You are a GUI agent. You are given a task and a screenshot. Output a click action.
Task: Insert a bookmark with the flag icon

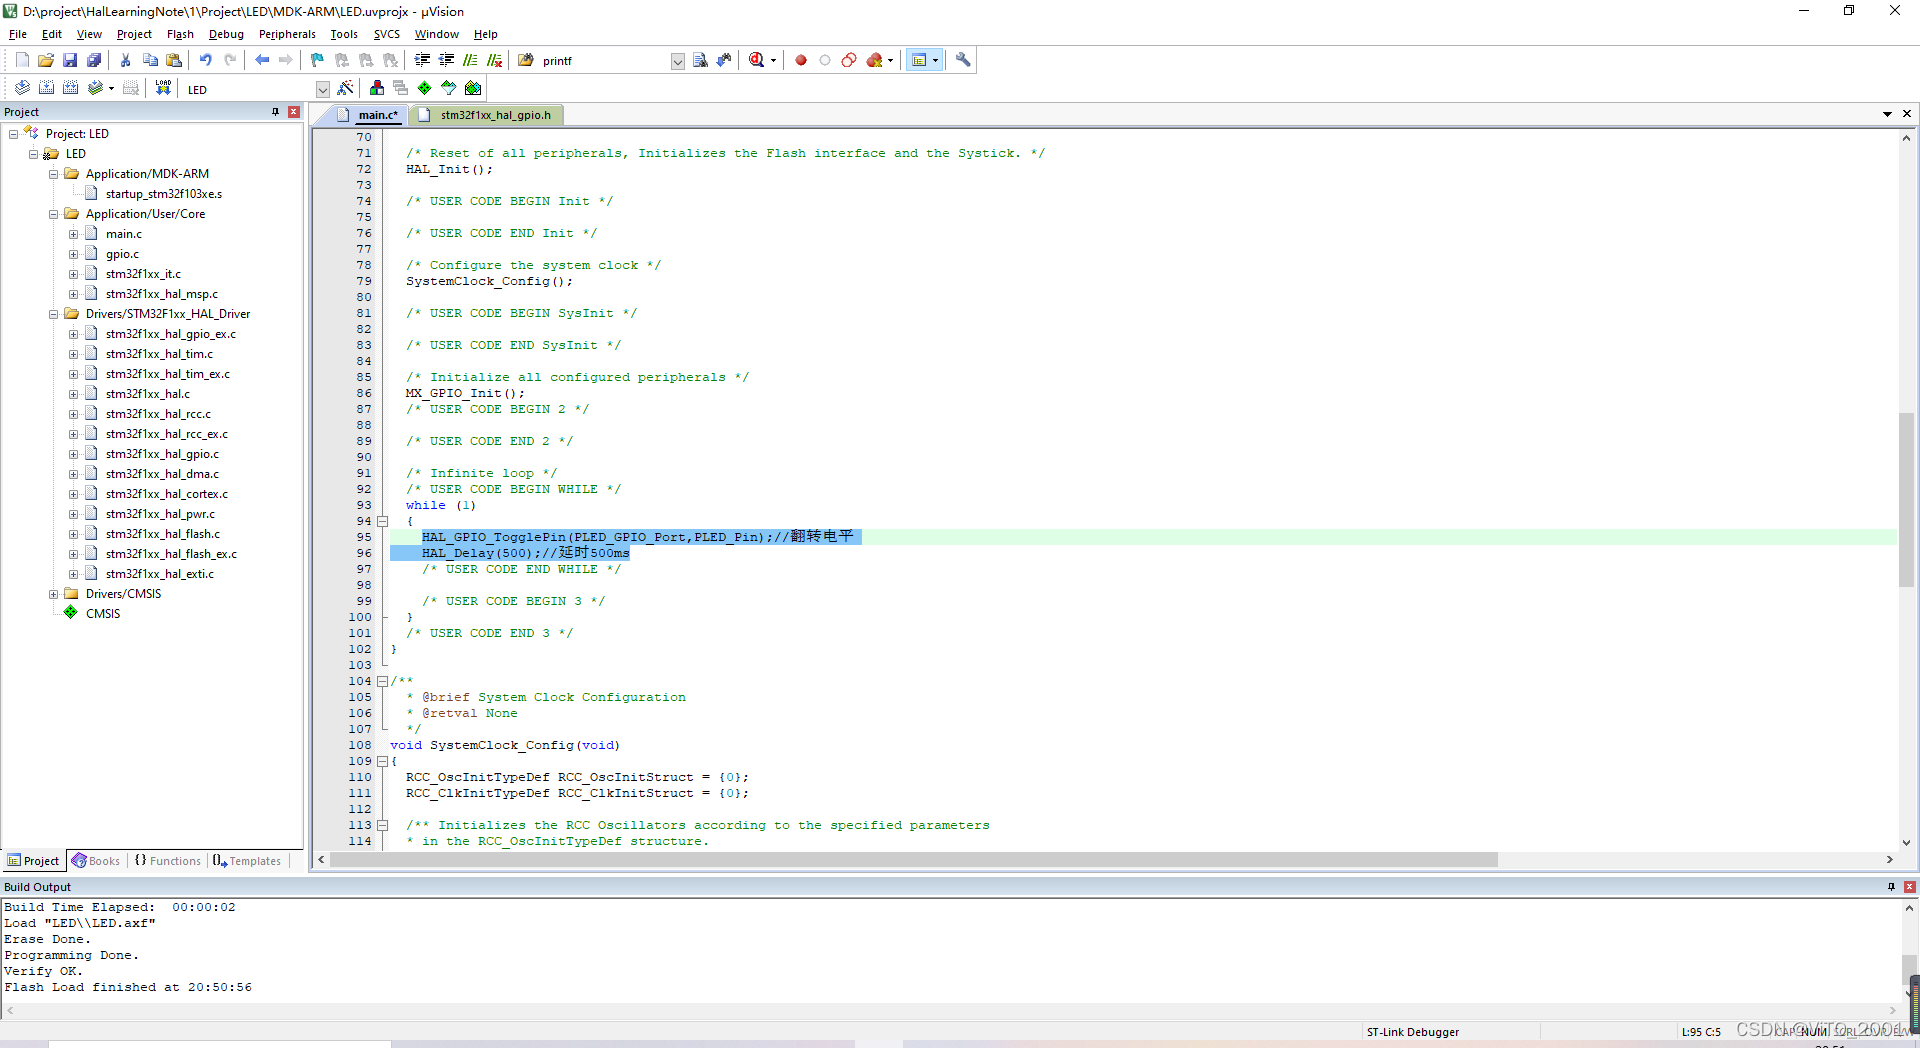point(318,60)
